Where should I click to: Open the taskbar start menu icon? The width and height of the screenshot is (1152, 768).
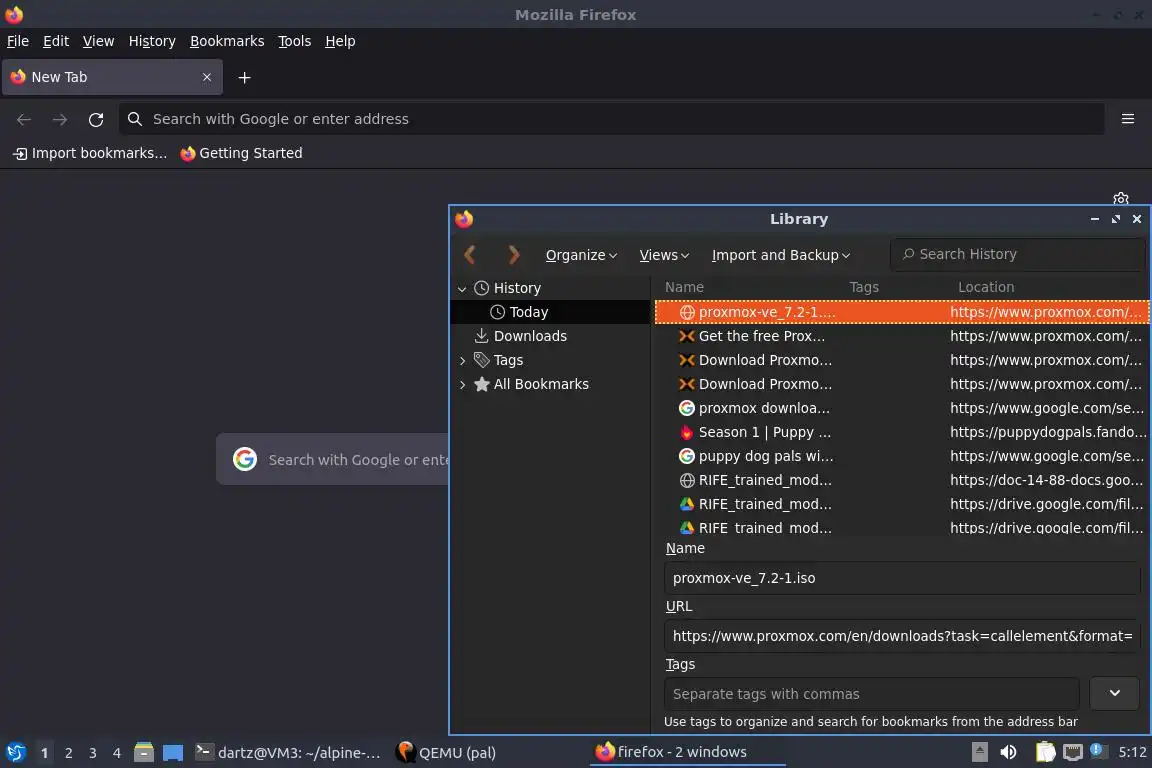(x=15, y=753)
